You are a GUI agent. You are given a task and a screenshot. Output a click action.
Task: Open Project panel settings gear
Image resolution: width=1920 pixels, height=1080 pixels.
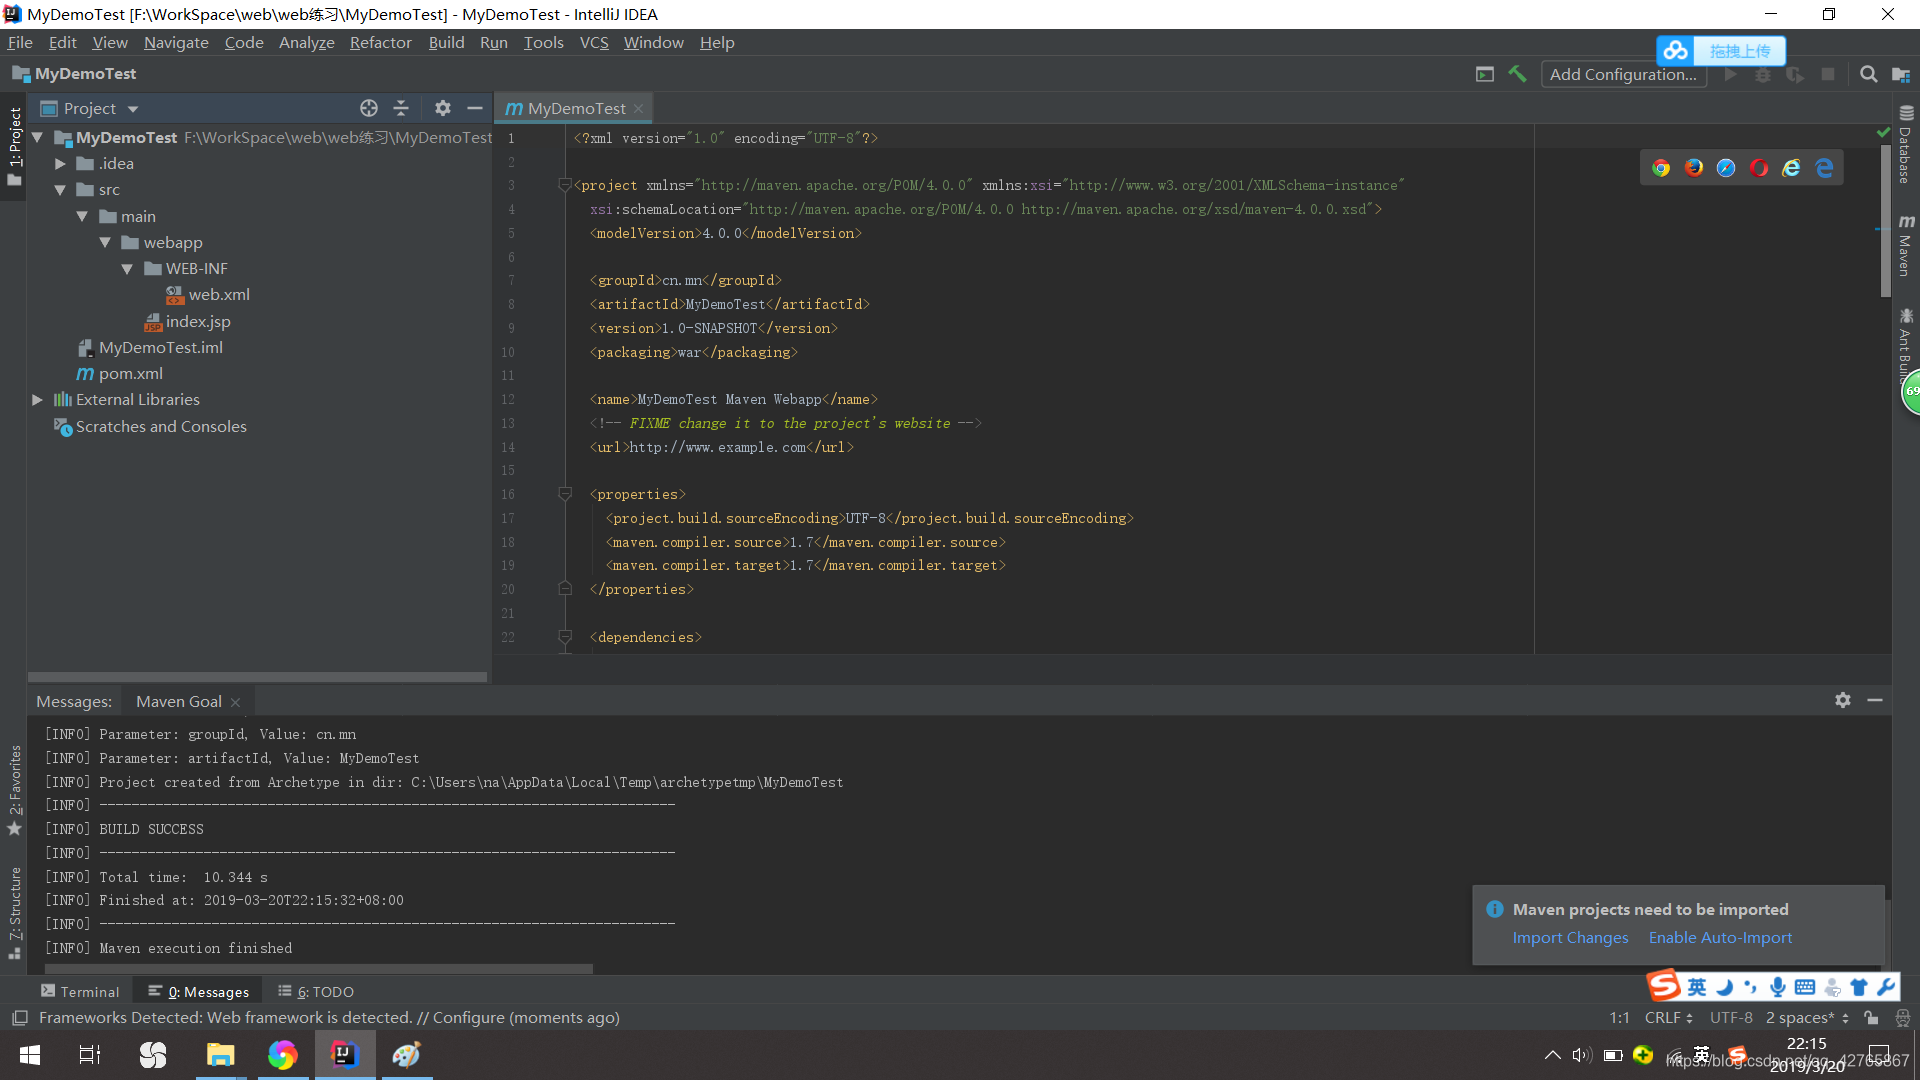(x=443, y=108)
